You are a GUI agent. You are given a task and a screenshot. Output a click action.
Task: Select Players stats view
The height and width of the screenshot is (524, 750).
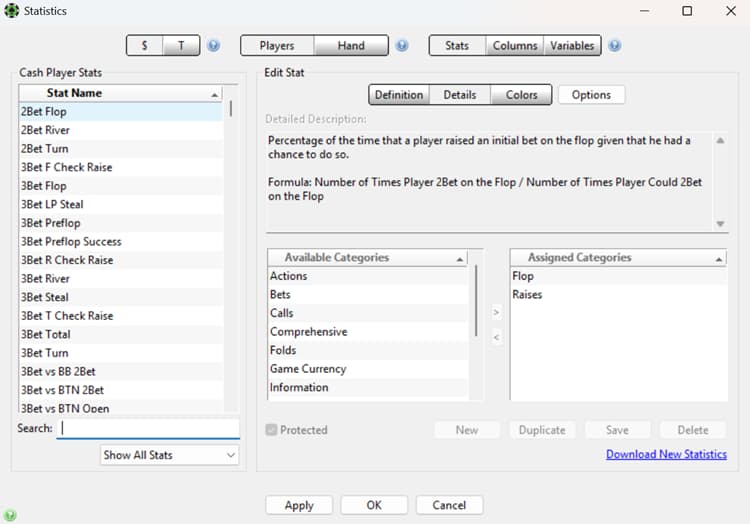[277, 45]
